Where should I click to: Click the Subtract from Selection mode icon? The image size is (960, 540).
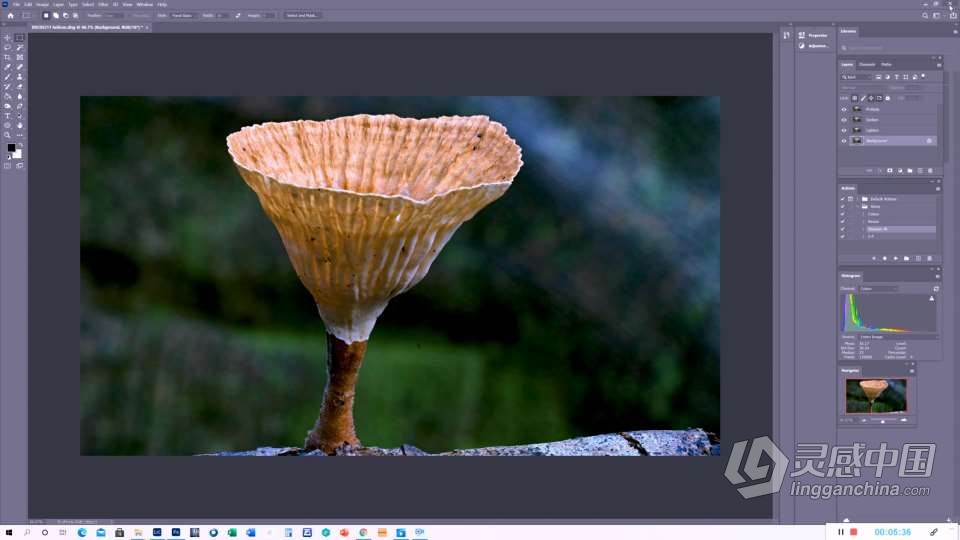66,15
